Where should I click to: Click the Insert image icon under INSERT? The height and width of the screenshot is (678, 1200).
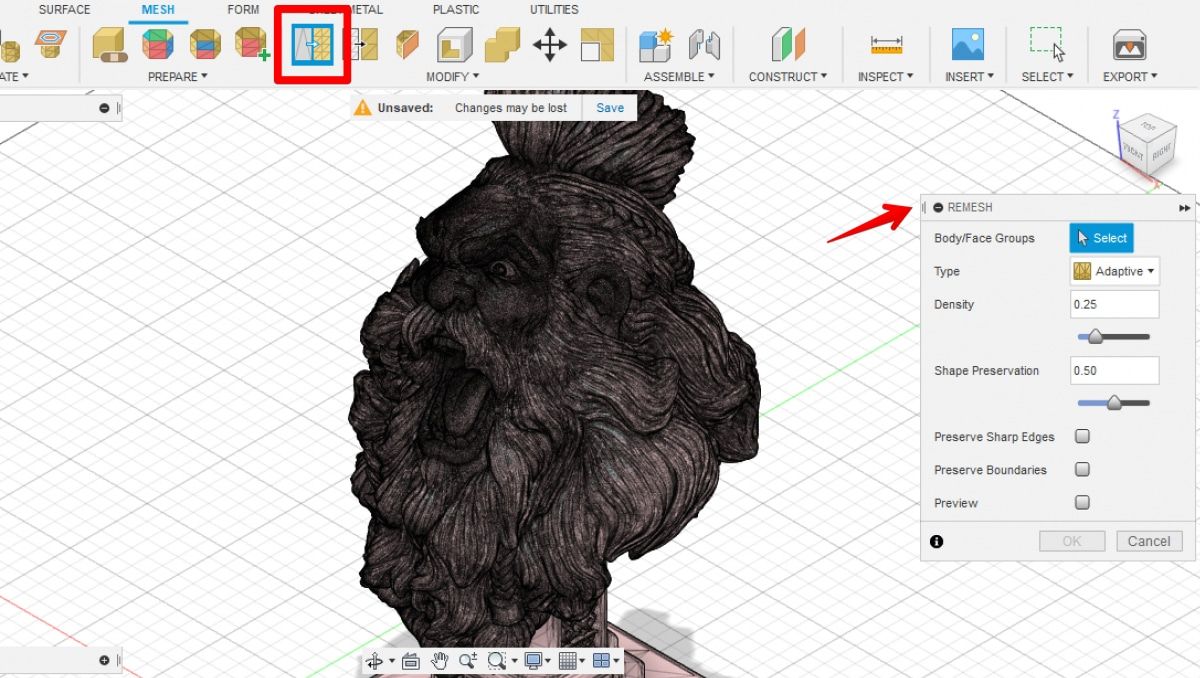click(967, 45)
